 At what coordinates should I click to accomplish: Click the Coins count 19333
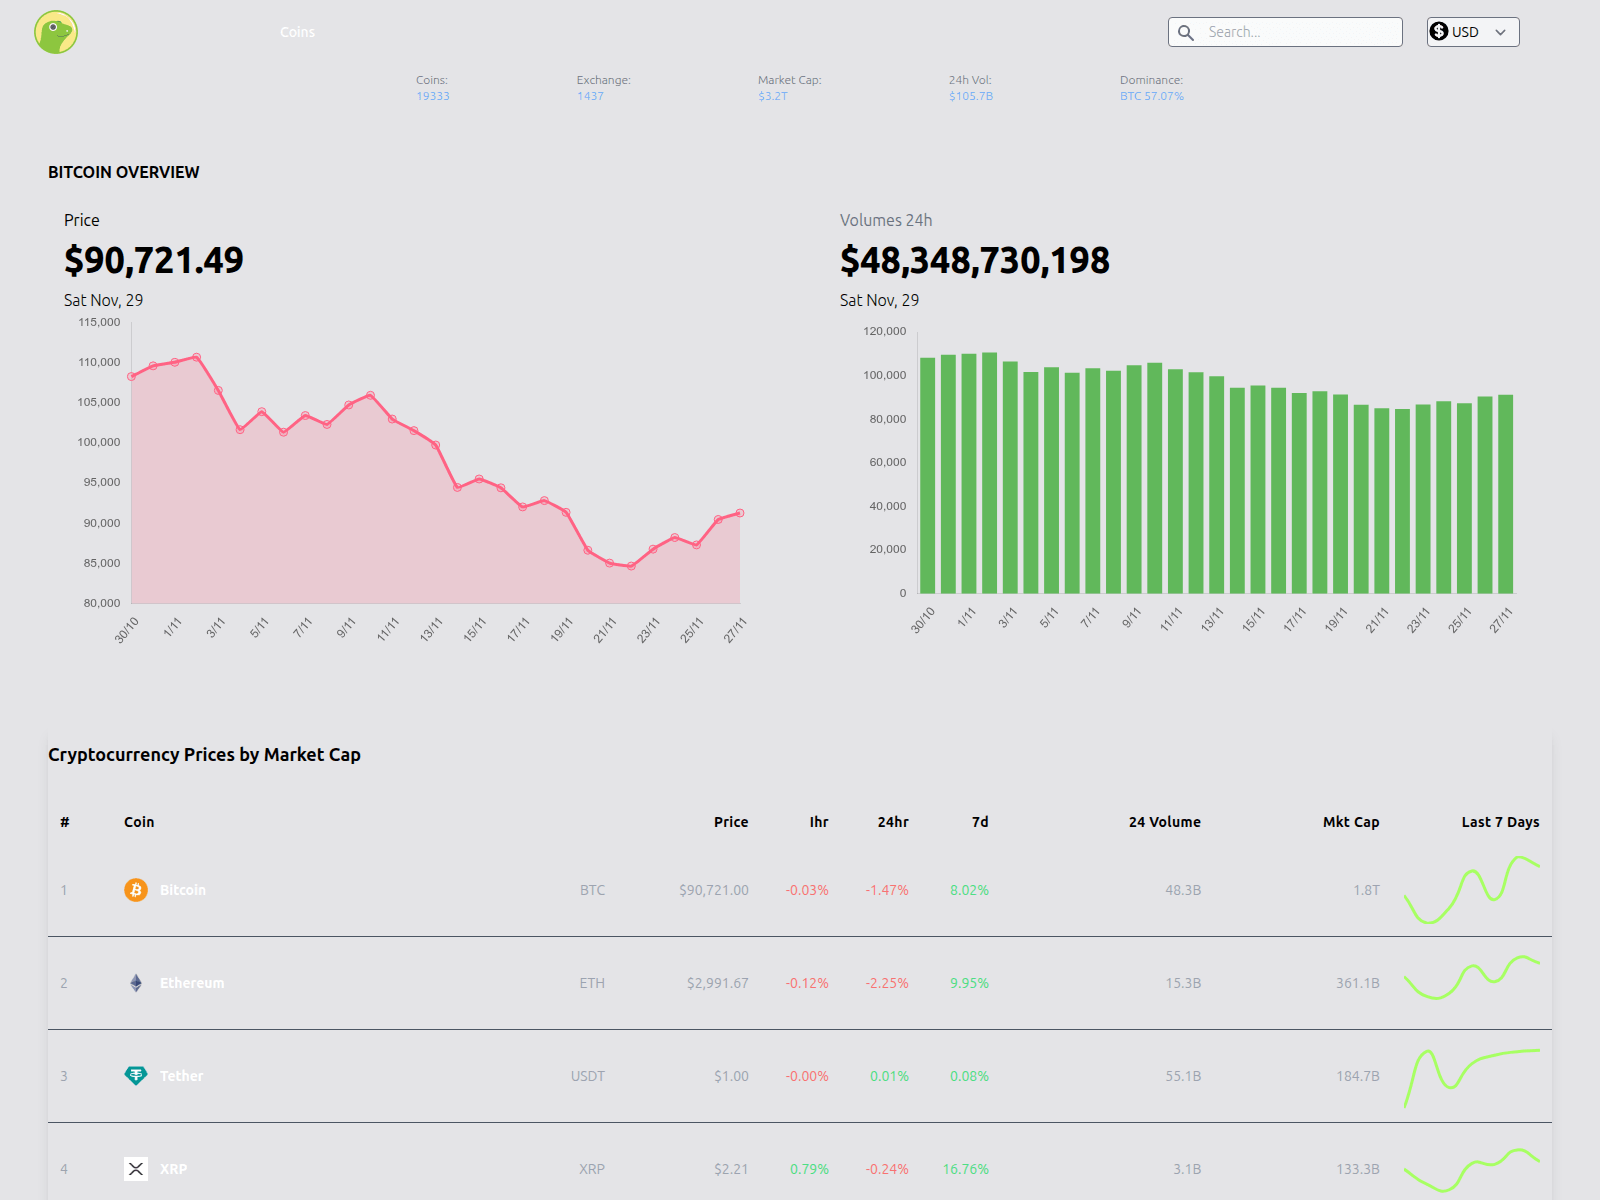tap(433, 96)
